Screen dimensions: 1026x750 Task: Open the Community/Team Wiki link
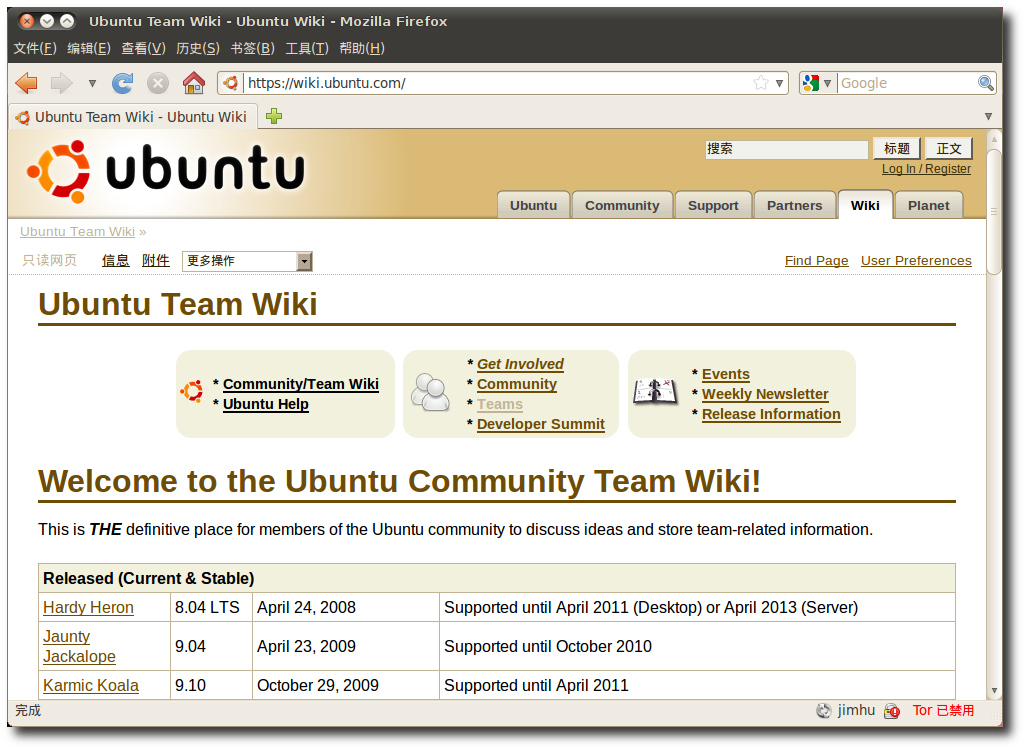click(x=300, y=384)
